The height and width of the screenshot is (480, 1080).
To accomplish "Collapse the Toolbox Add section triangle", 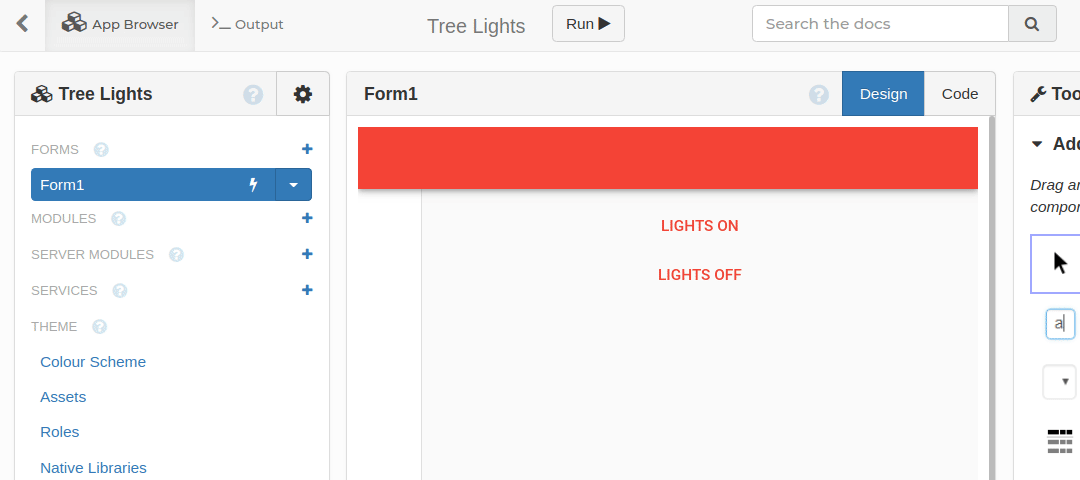I will 1037,144.
